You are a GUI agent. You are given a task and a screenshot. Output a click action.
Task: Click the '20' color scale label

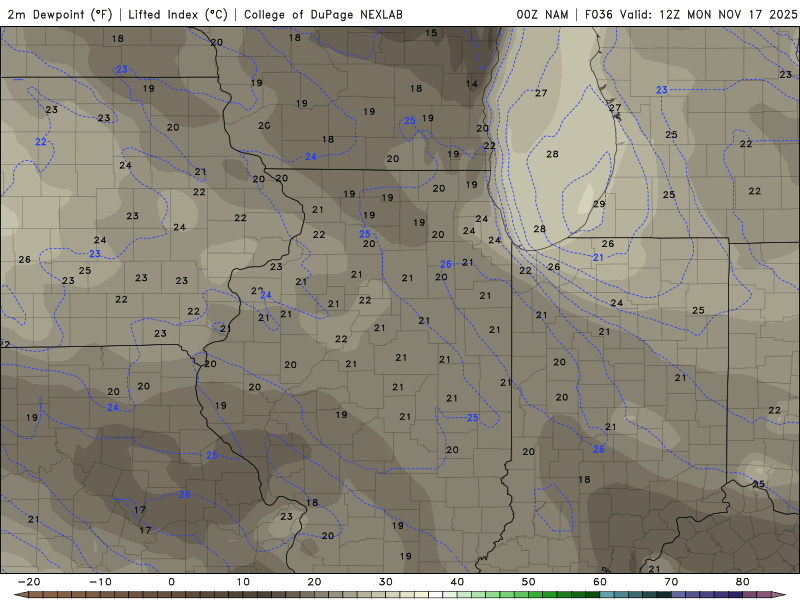(x=314, y=582)
